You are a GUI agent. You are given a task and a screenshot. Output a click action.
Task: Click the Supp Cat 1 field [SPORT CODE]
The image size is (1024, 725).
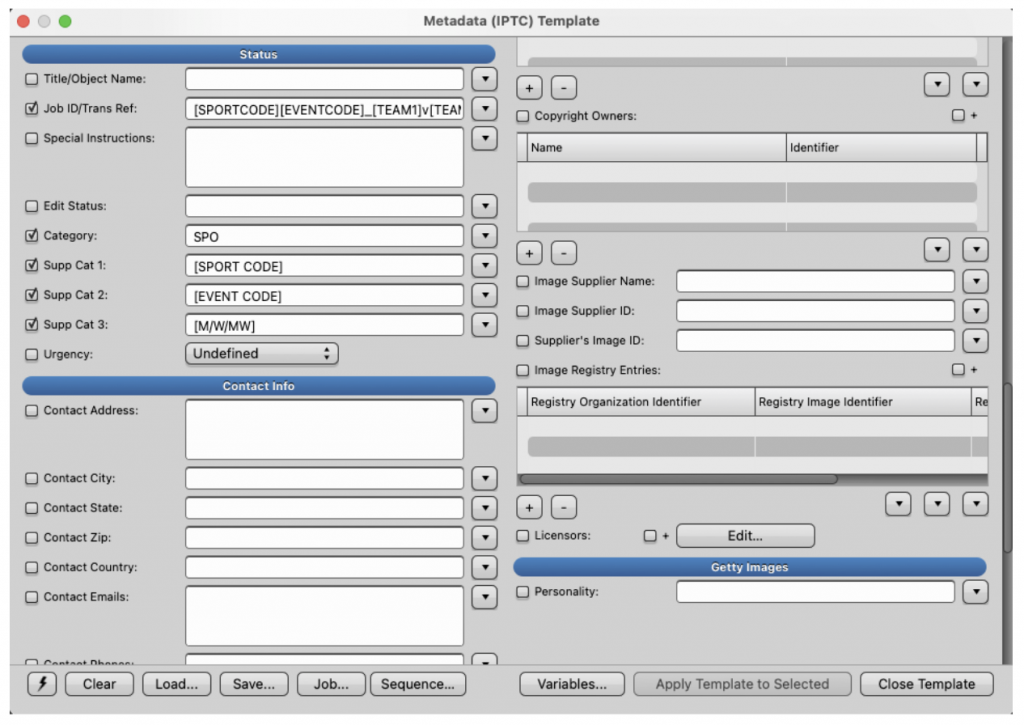pyautogui.click(x=325, y=266)
